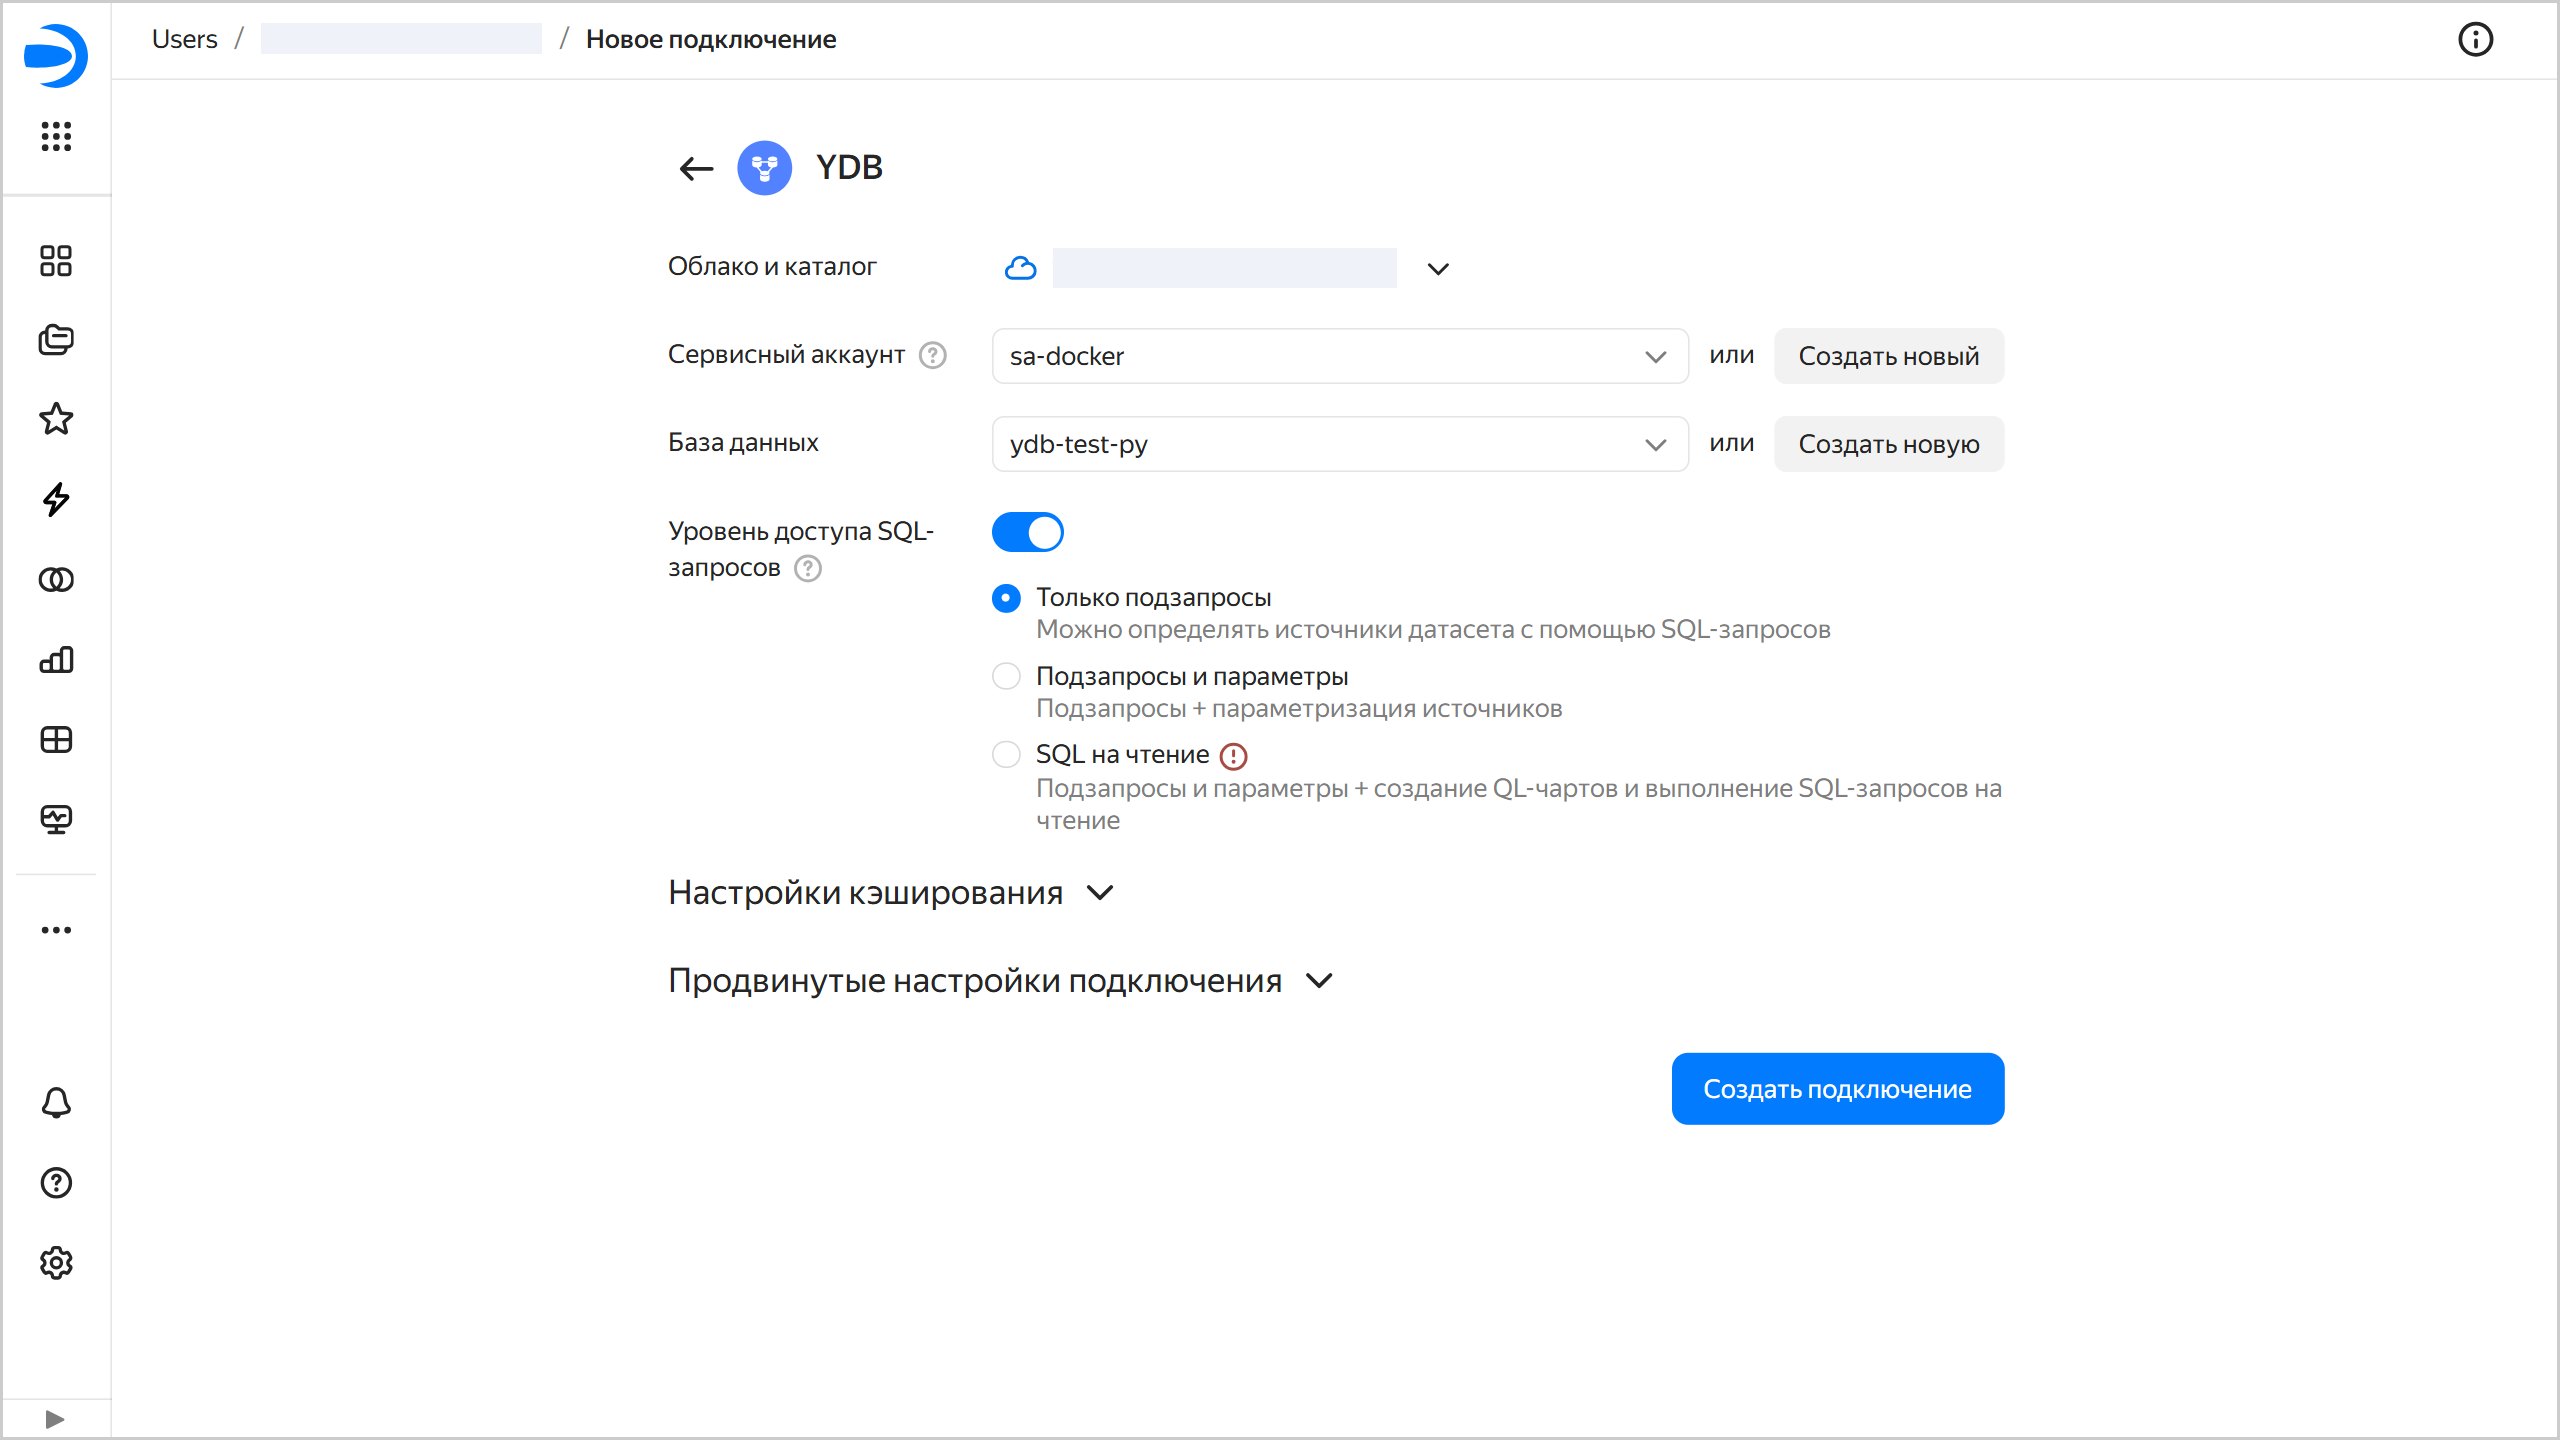Click the redacted folder breadcrumb item
2560x1440 pixels.
(x=401, y=39)
